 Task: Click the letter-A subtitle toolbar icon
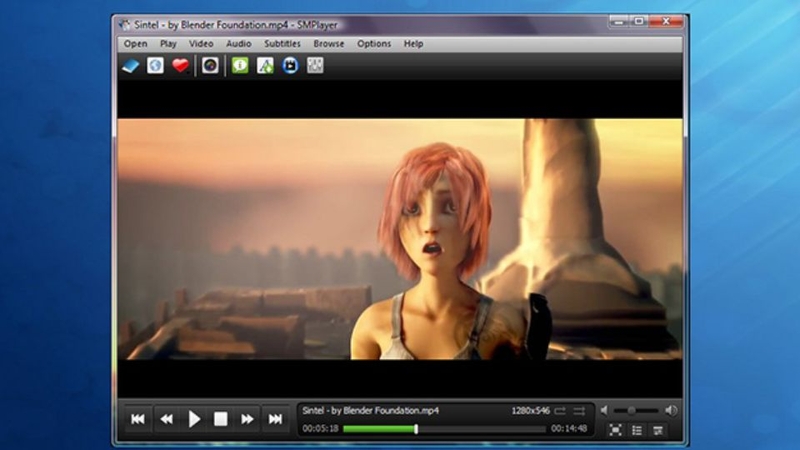coord(265,65)
